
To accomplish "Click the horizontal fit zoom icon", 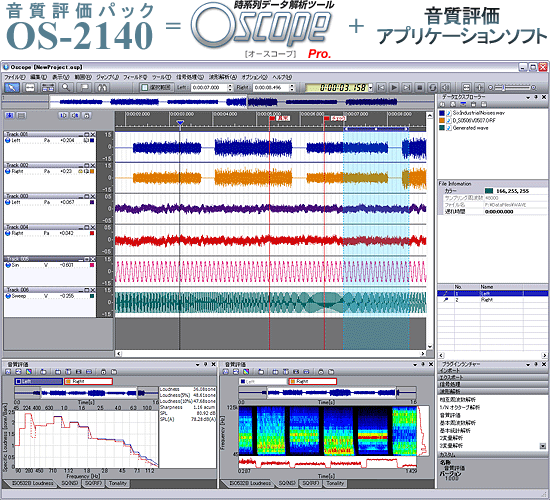I will click(x=466, y=87).
